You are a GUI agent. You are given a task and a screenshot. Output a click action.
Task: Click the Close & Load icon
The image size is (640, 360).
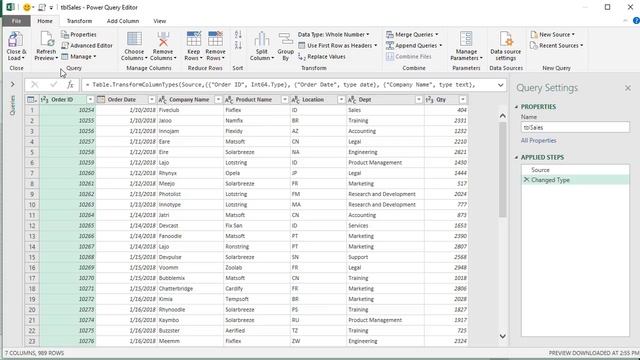pos(16,40)
